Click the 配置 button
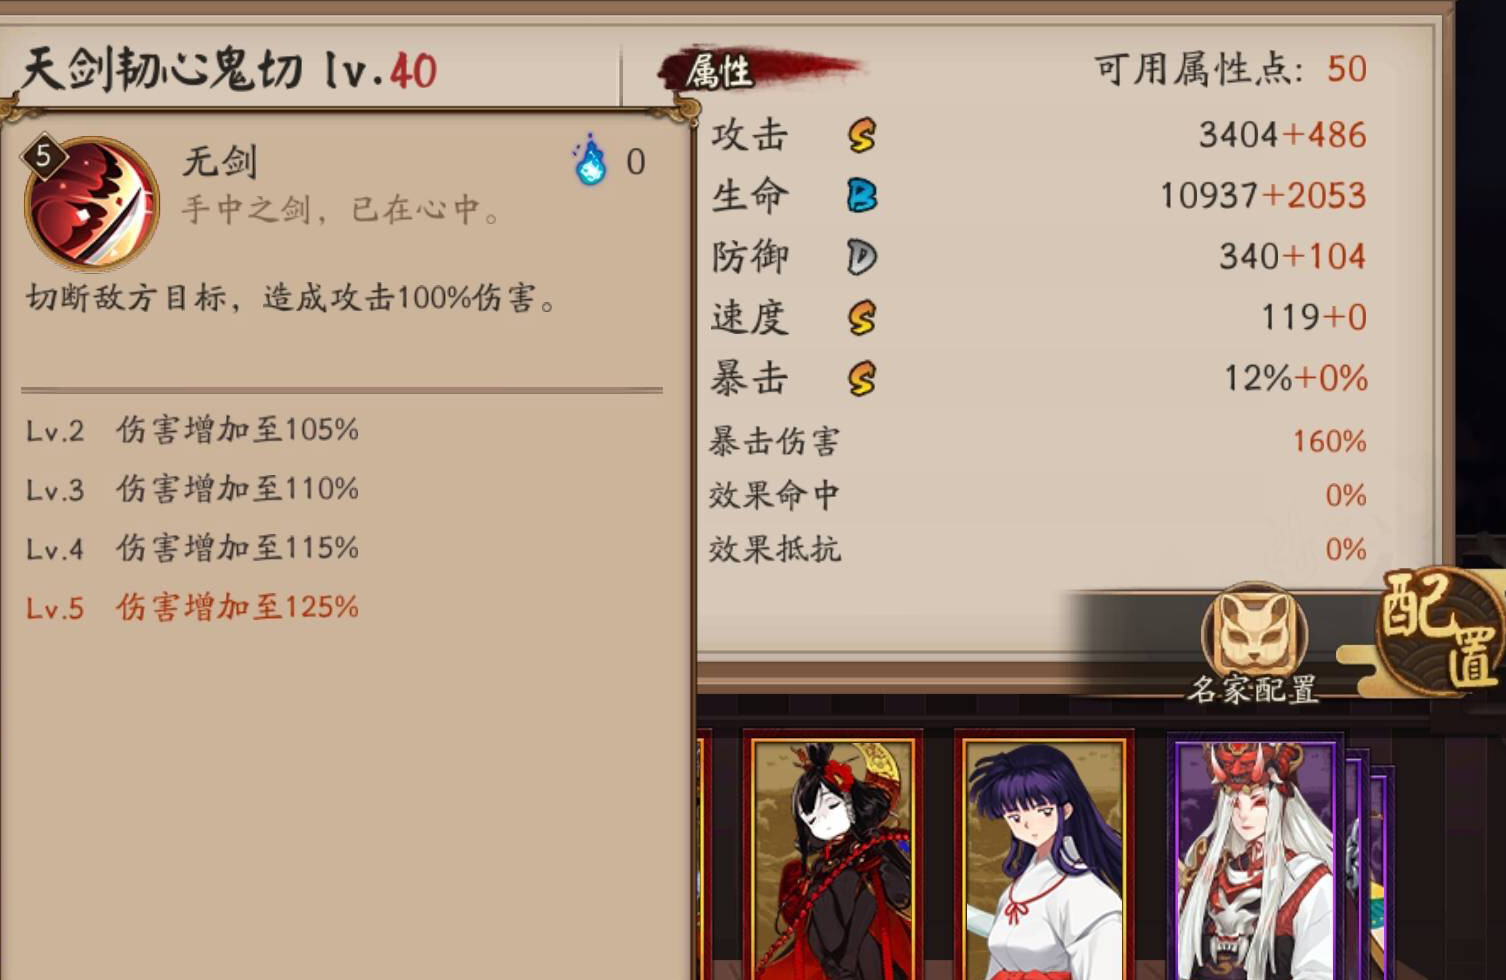Viewport: 1506px width, 980px height. [x=1440, y=630]
